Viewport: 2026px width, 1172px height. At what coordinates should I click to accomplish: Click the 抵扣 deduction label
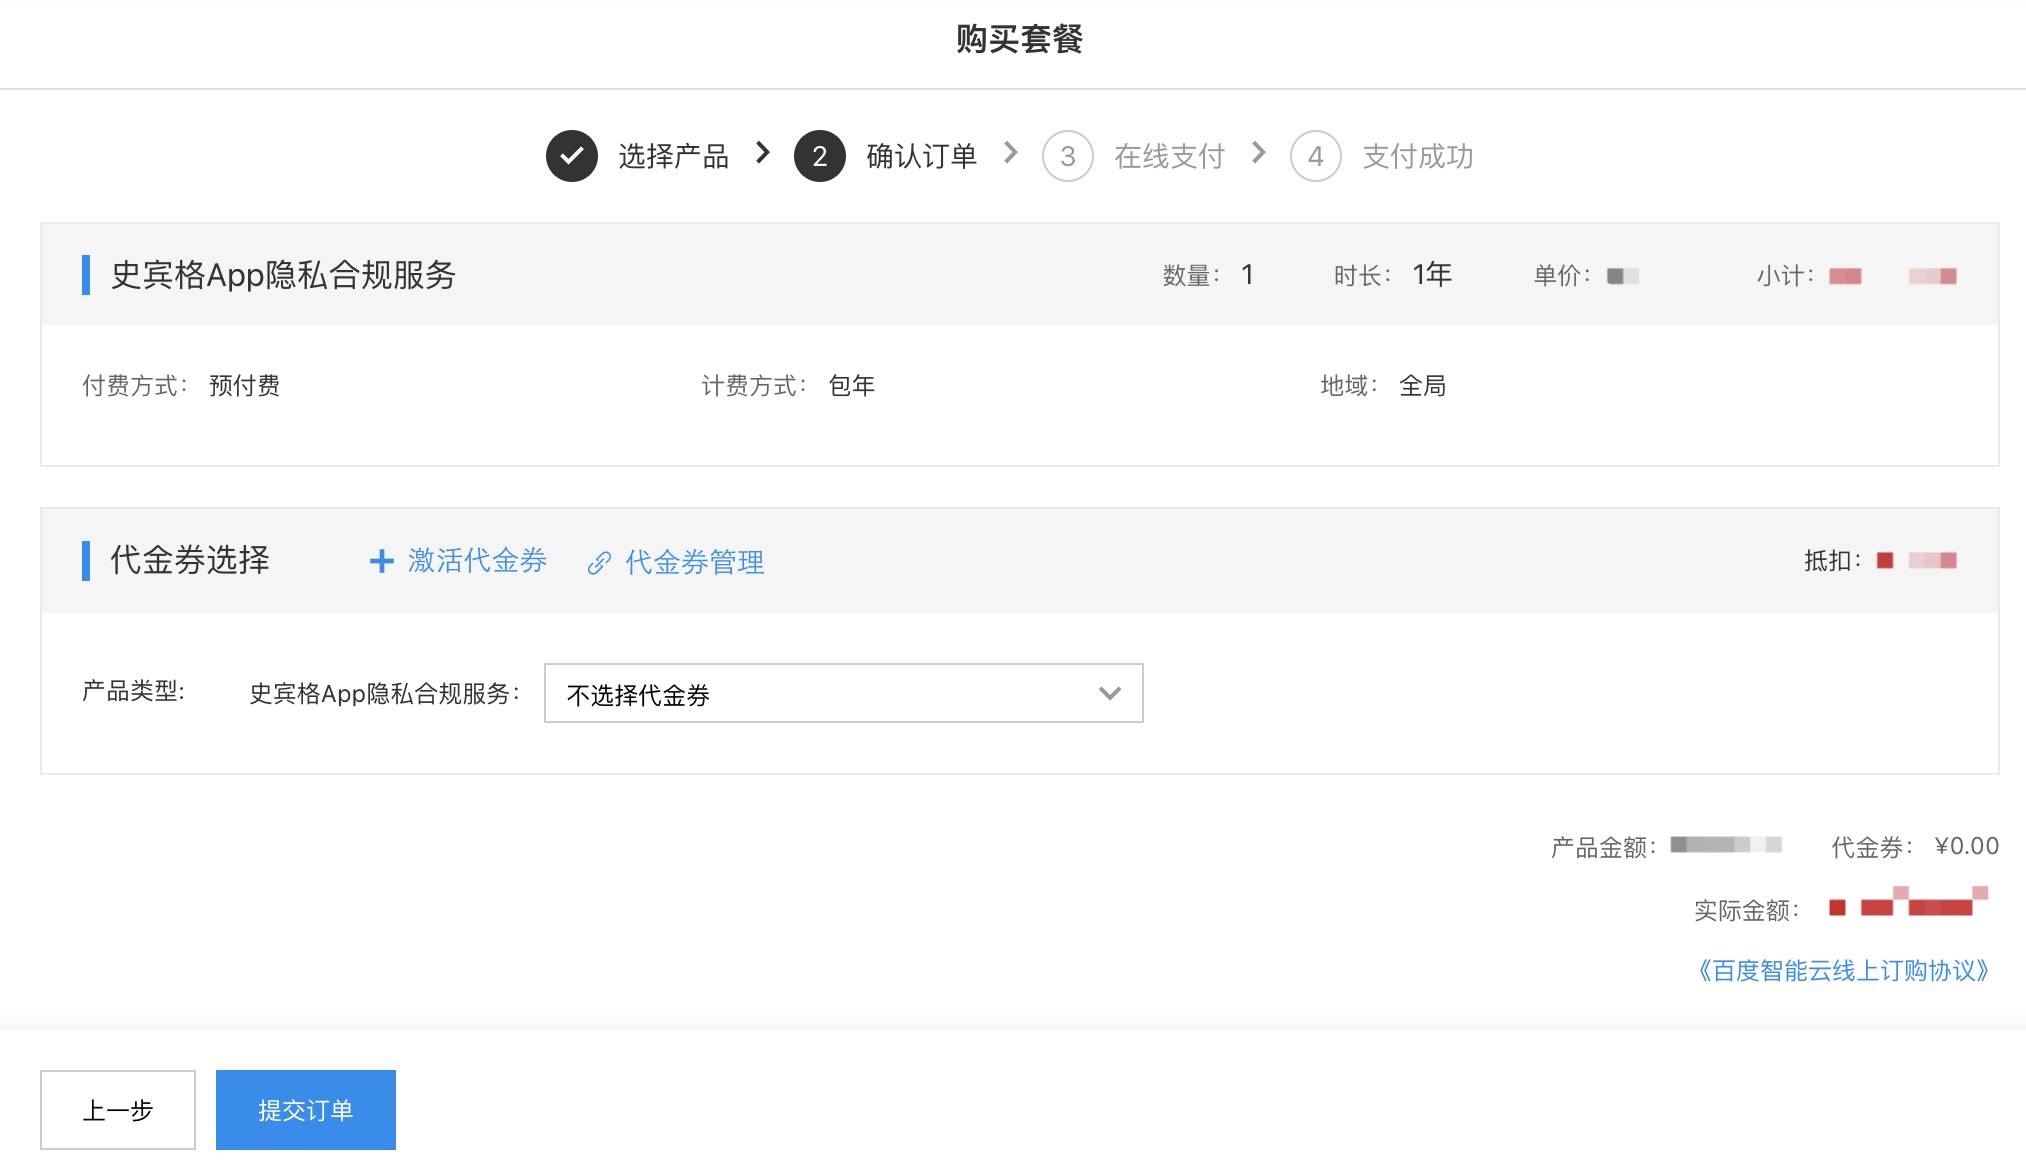tap(1833, 561)
